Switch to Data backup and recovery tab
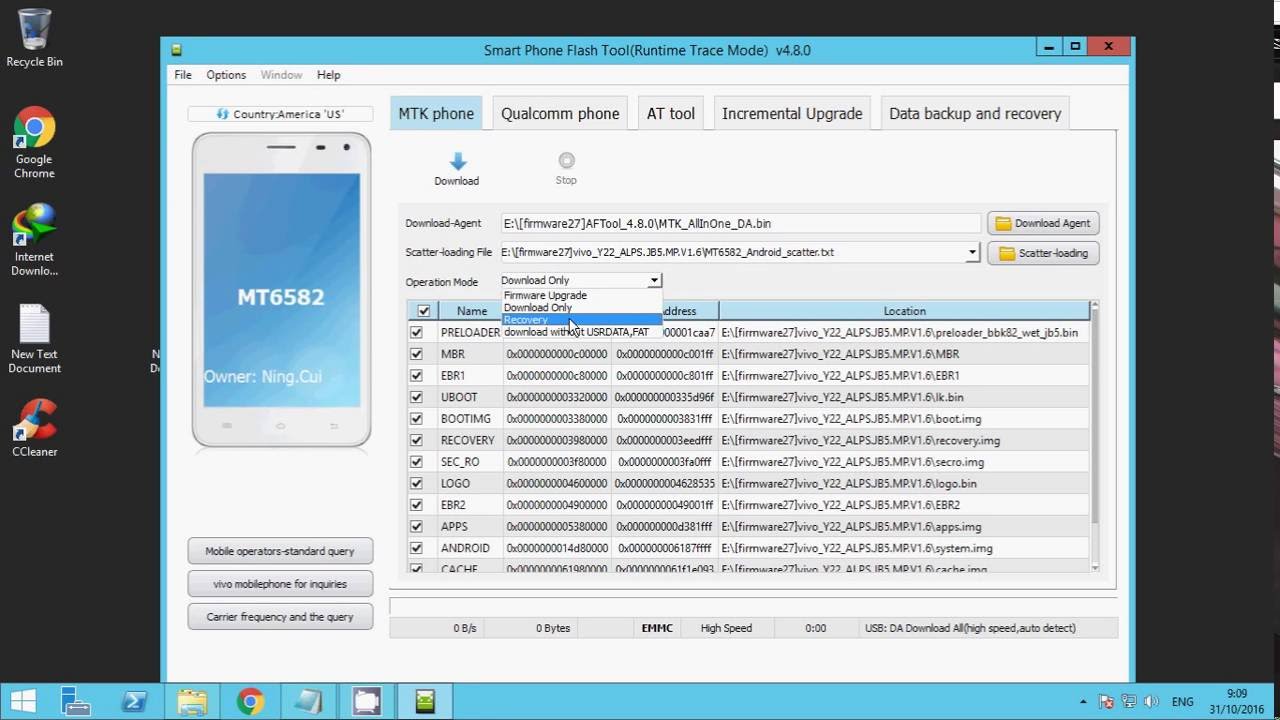Screen dimensions: 1280x720 coord(975,114)
